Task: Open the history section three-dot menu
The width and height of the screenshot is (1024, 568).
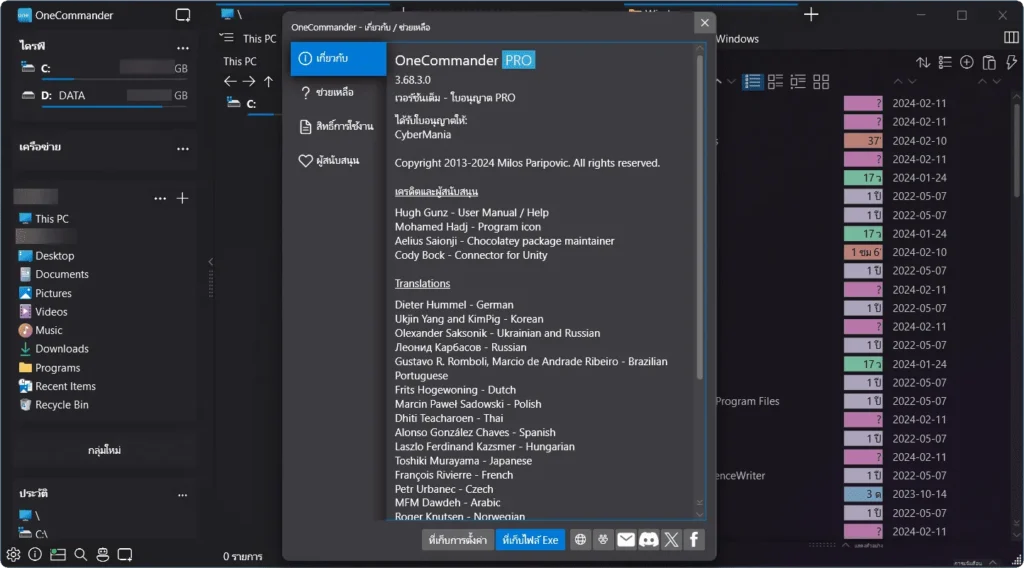Action: point(182,494)
